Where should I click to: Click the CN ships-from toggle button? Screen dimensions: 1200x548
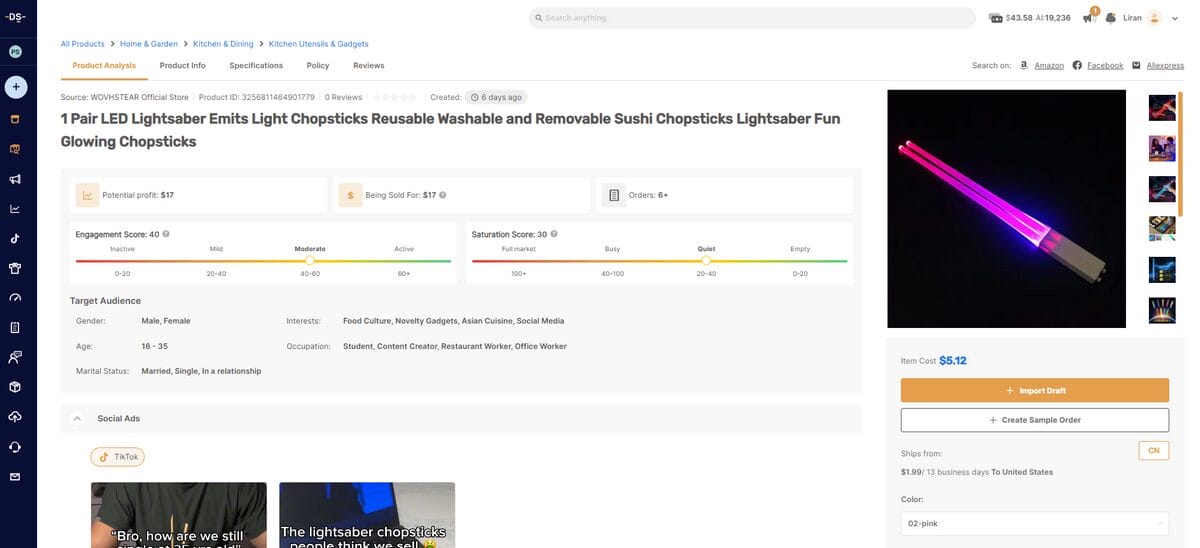click(1153, 451)
